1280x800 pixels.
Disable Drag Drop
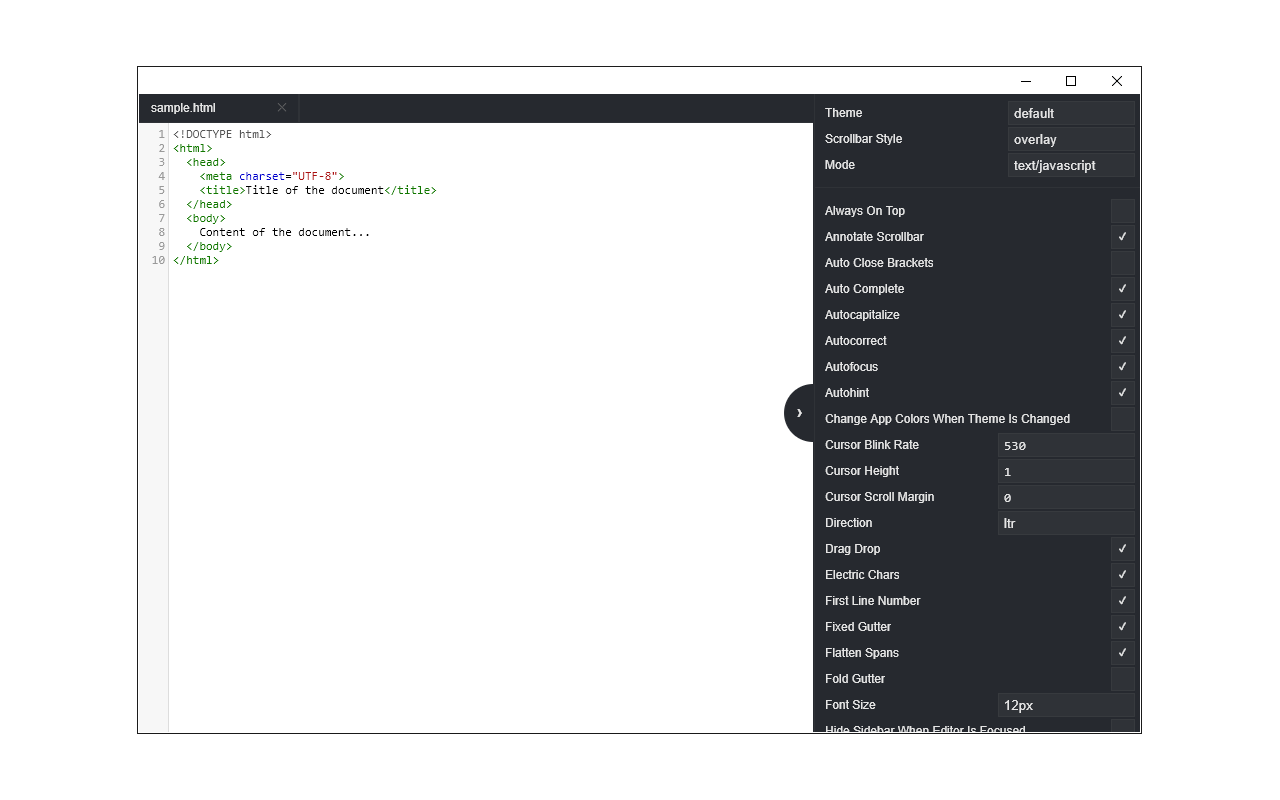1122,548
